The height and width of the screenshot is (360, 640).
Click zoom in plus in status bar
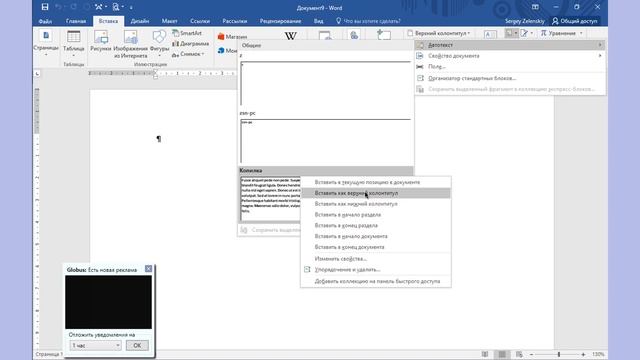coord(583,354)
